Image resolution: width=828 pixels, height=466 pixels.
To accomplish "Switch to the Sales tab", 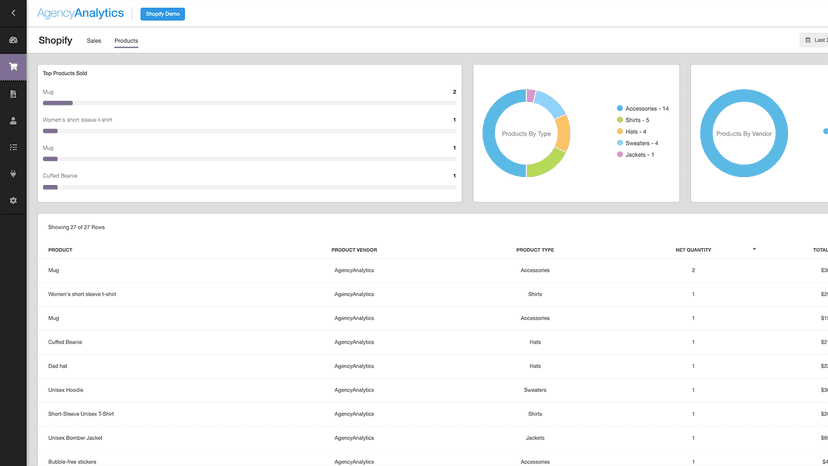I will point(93,41).
